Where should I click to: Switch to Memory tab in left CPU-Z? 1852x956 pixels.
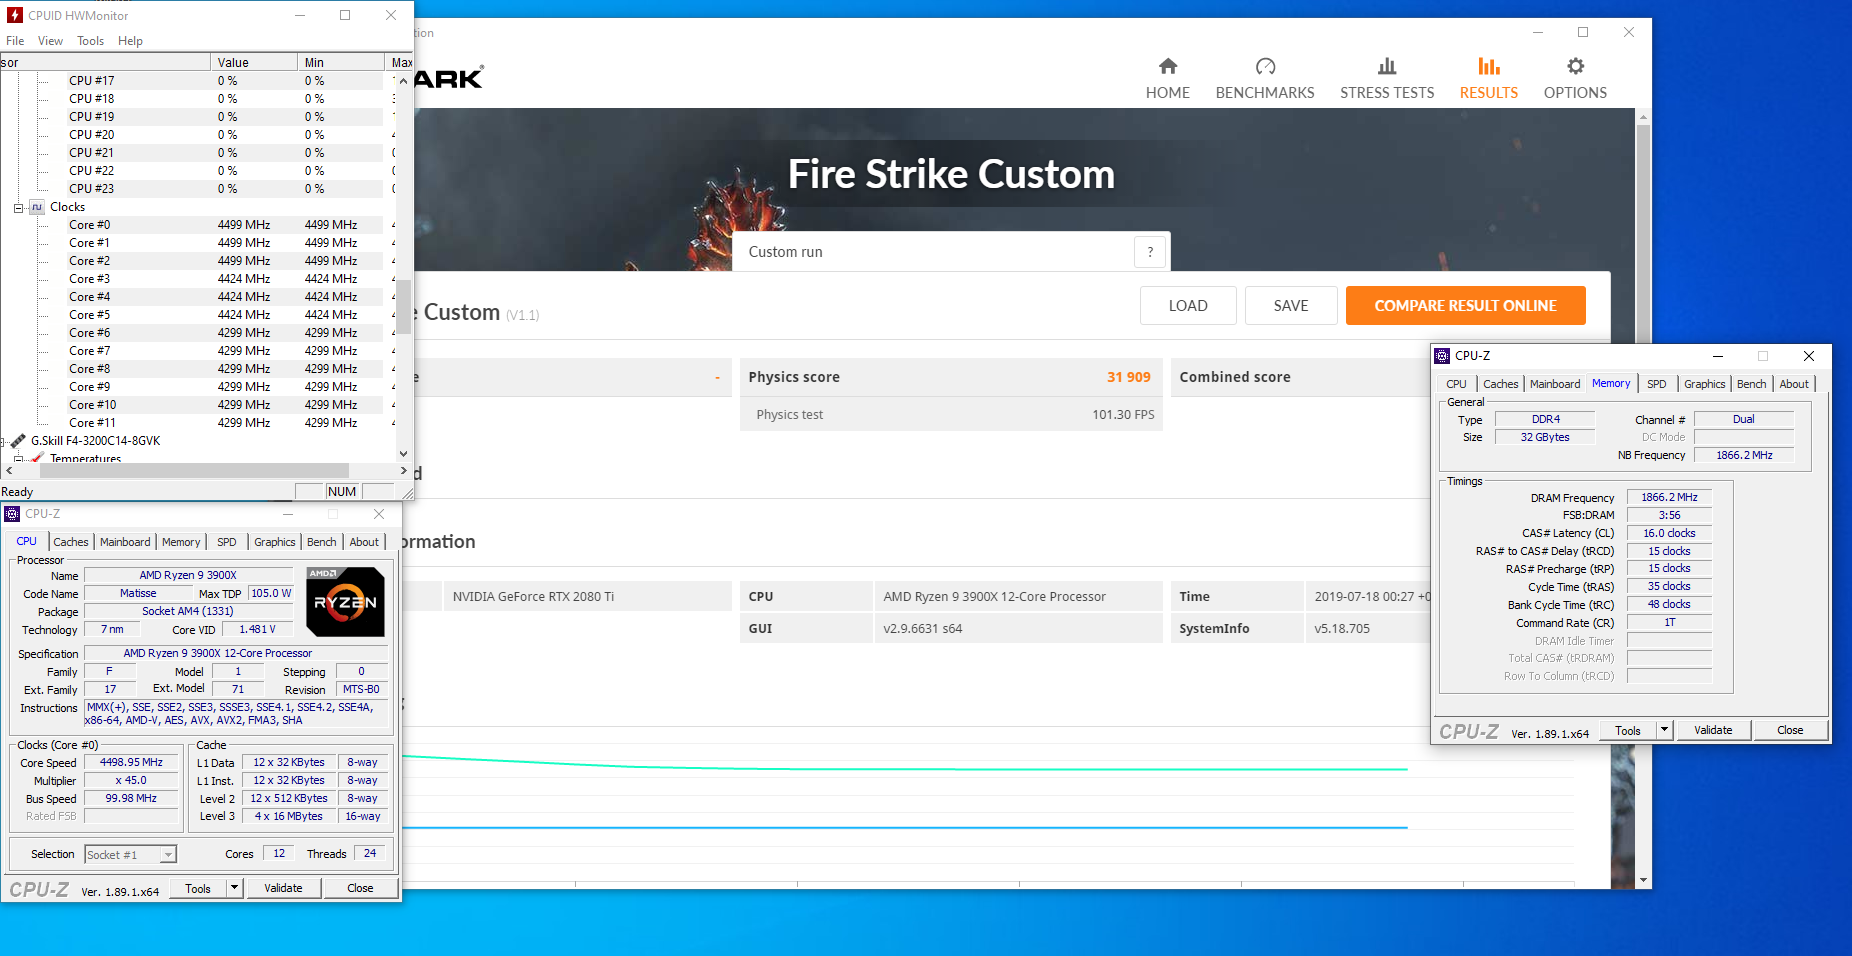tap(181, 542)
